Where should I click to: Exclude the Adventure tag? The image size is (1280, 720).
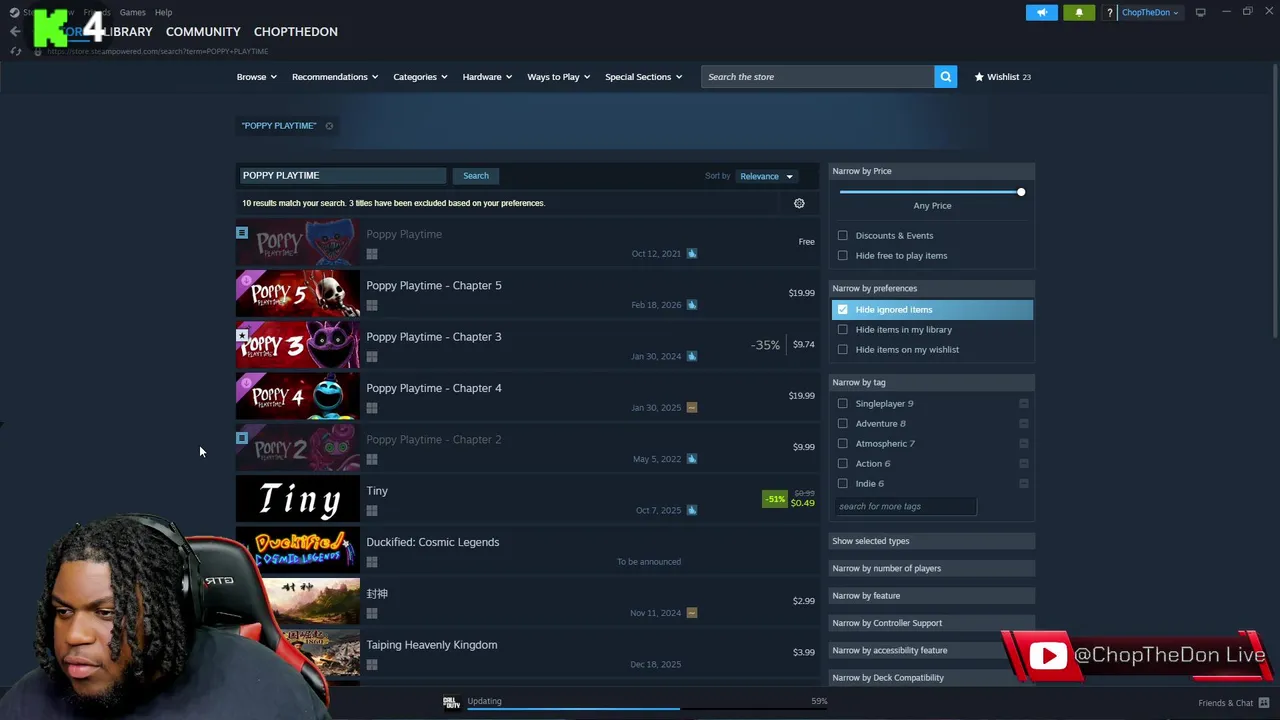1024,423
